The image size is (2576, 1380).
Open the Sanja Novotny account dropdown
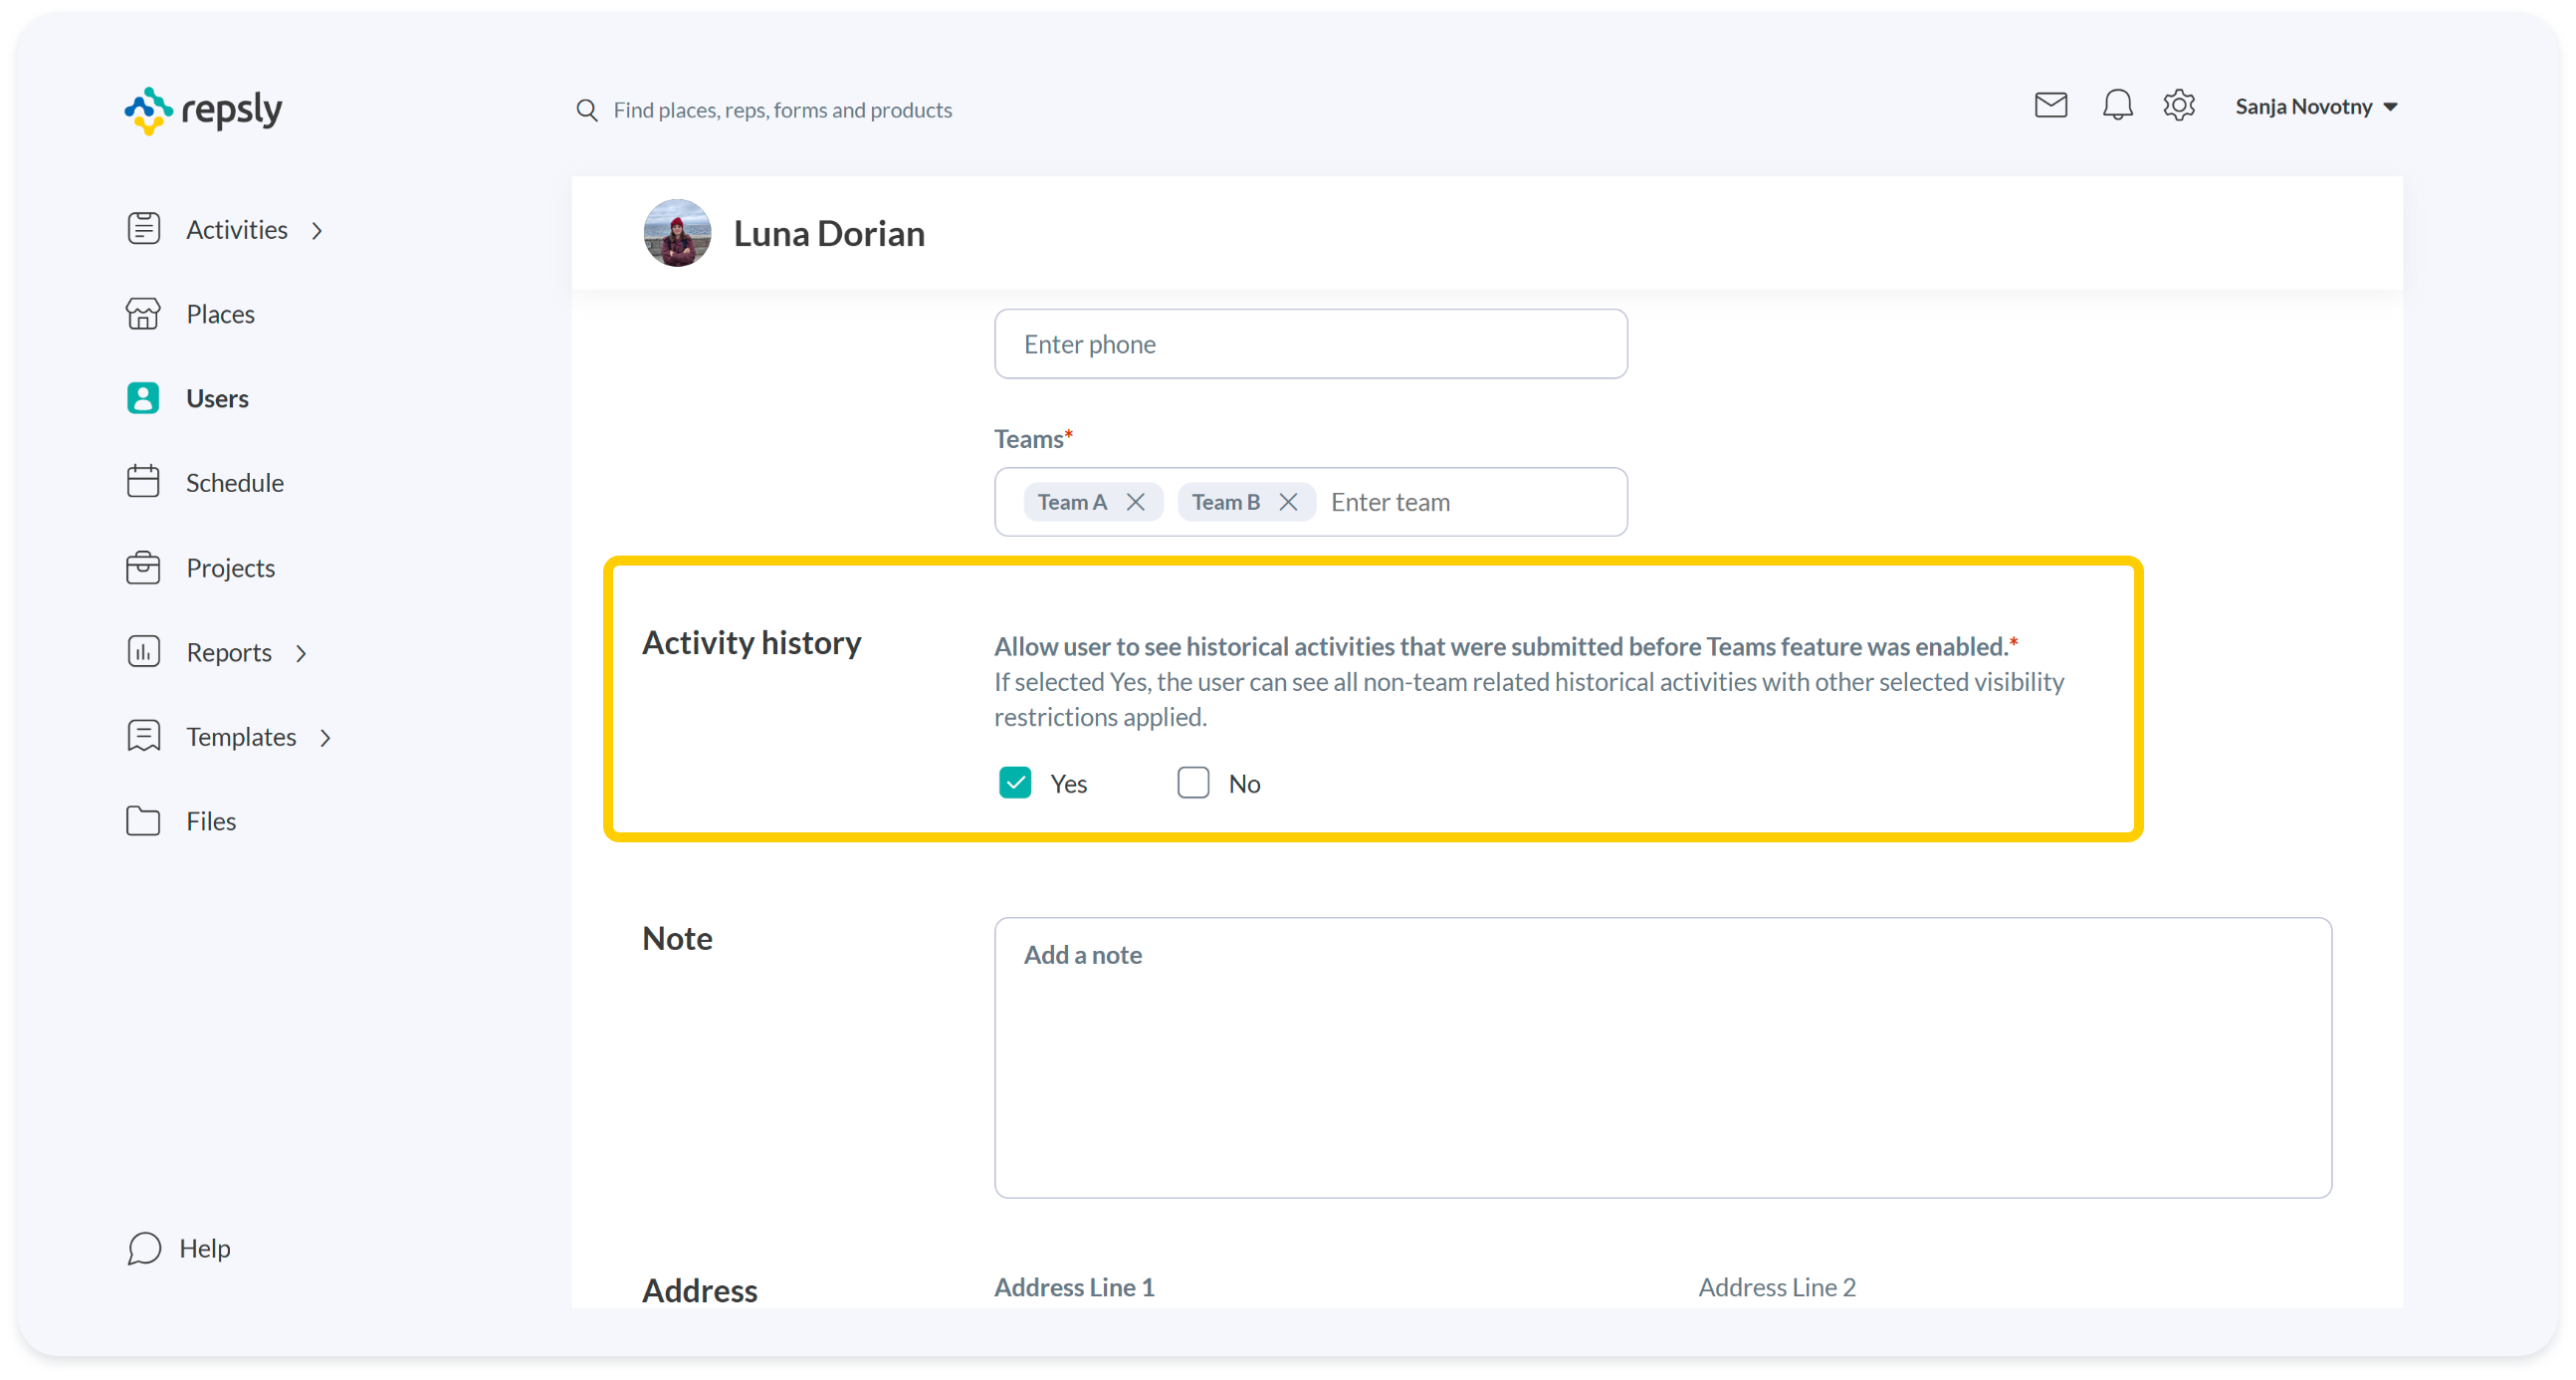(2316, 107)
